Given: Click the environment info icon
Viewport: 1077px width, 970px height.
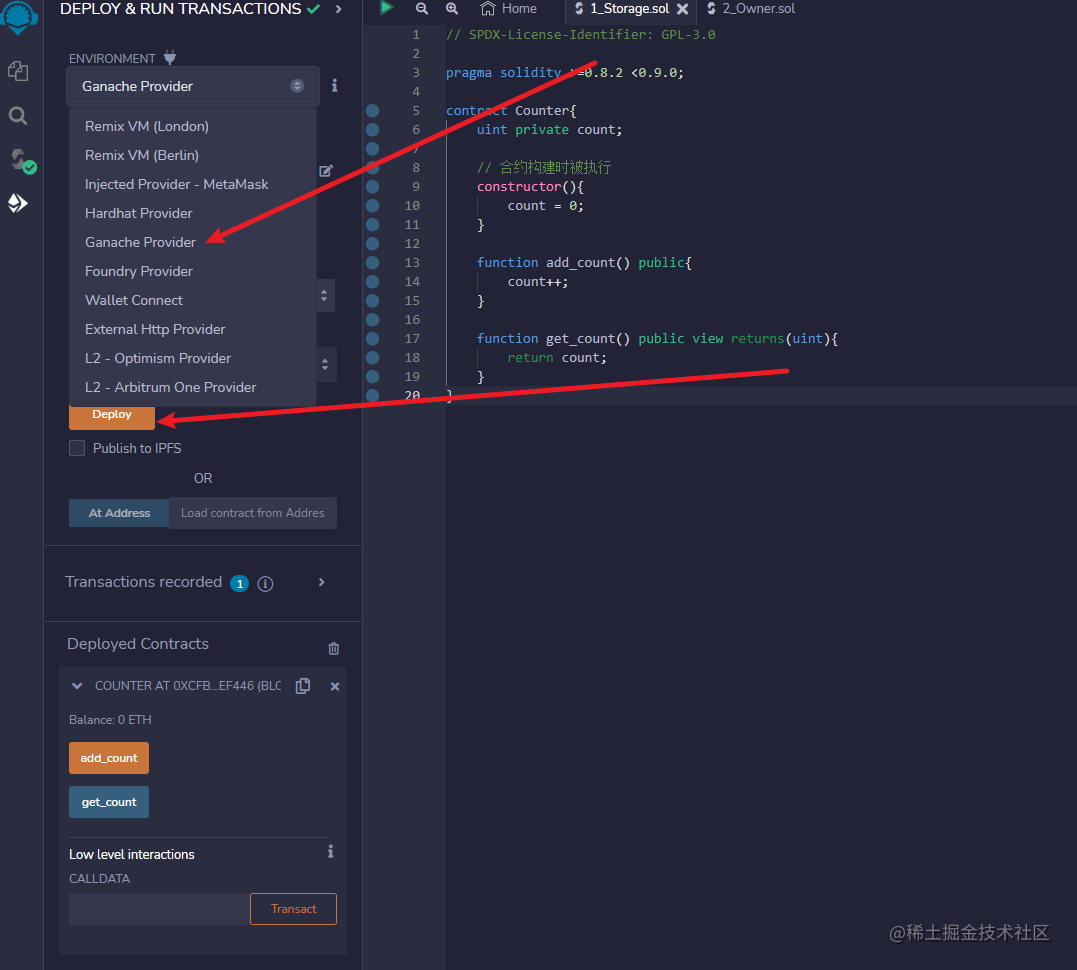Looking at the screenshot, I should click(335, 85).
